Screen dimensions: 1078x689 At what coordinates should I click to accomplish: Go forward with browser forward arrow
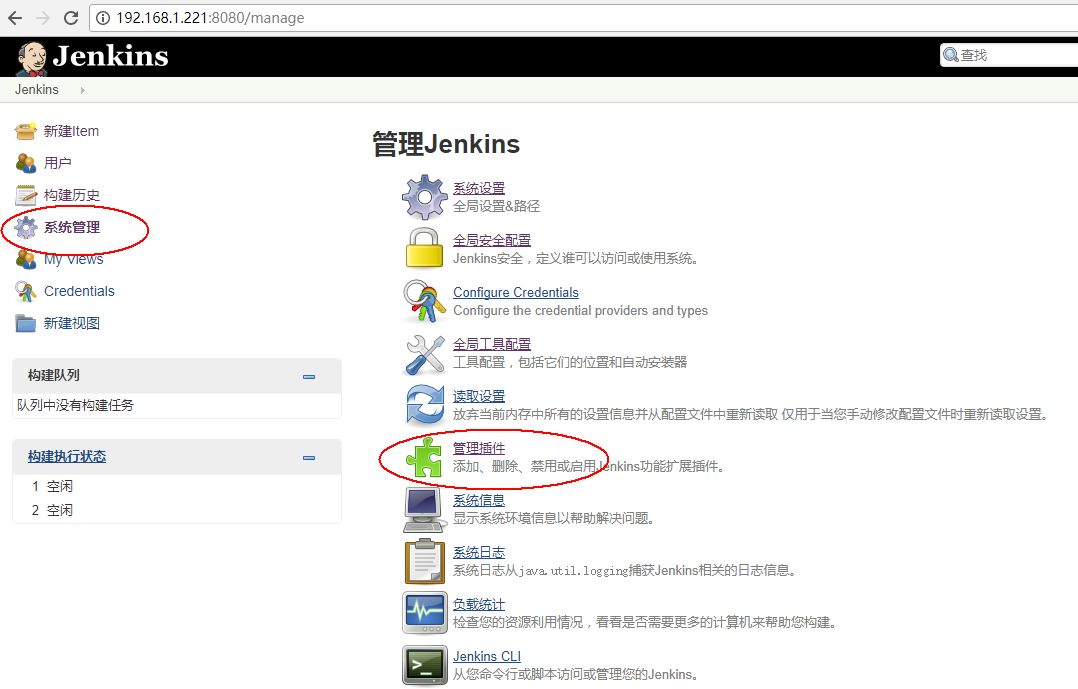coord(43,18)
